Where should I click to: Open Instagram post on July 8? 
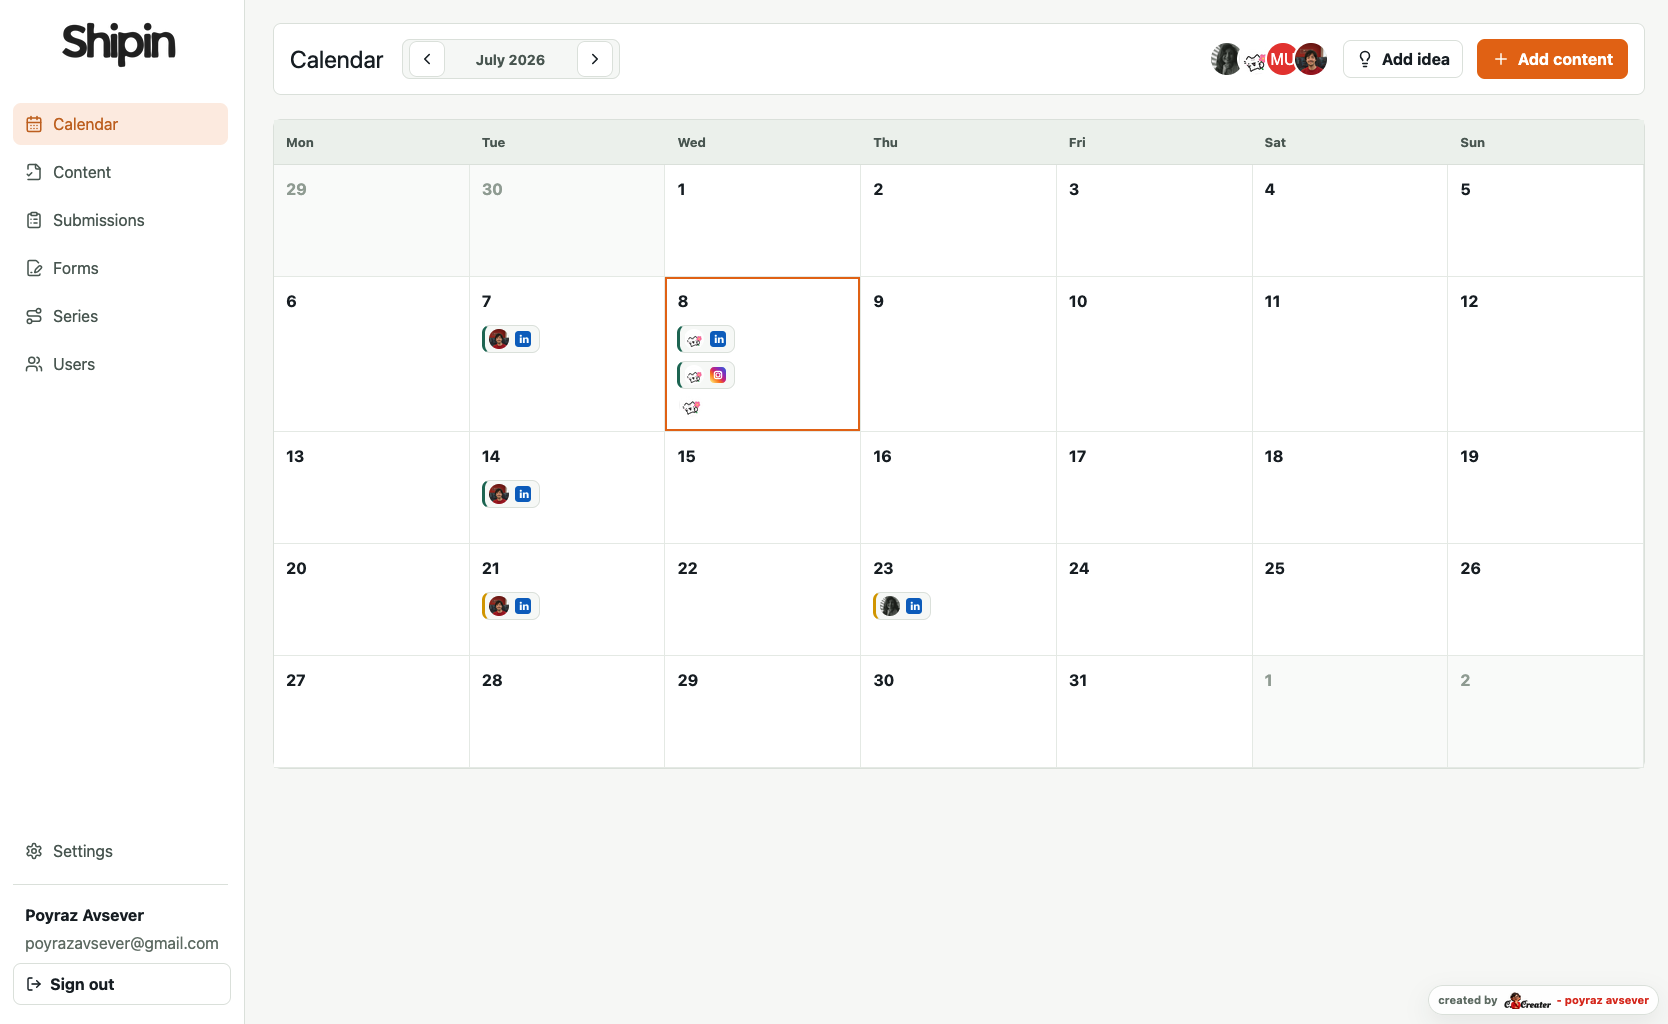[x=706, y=375]
